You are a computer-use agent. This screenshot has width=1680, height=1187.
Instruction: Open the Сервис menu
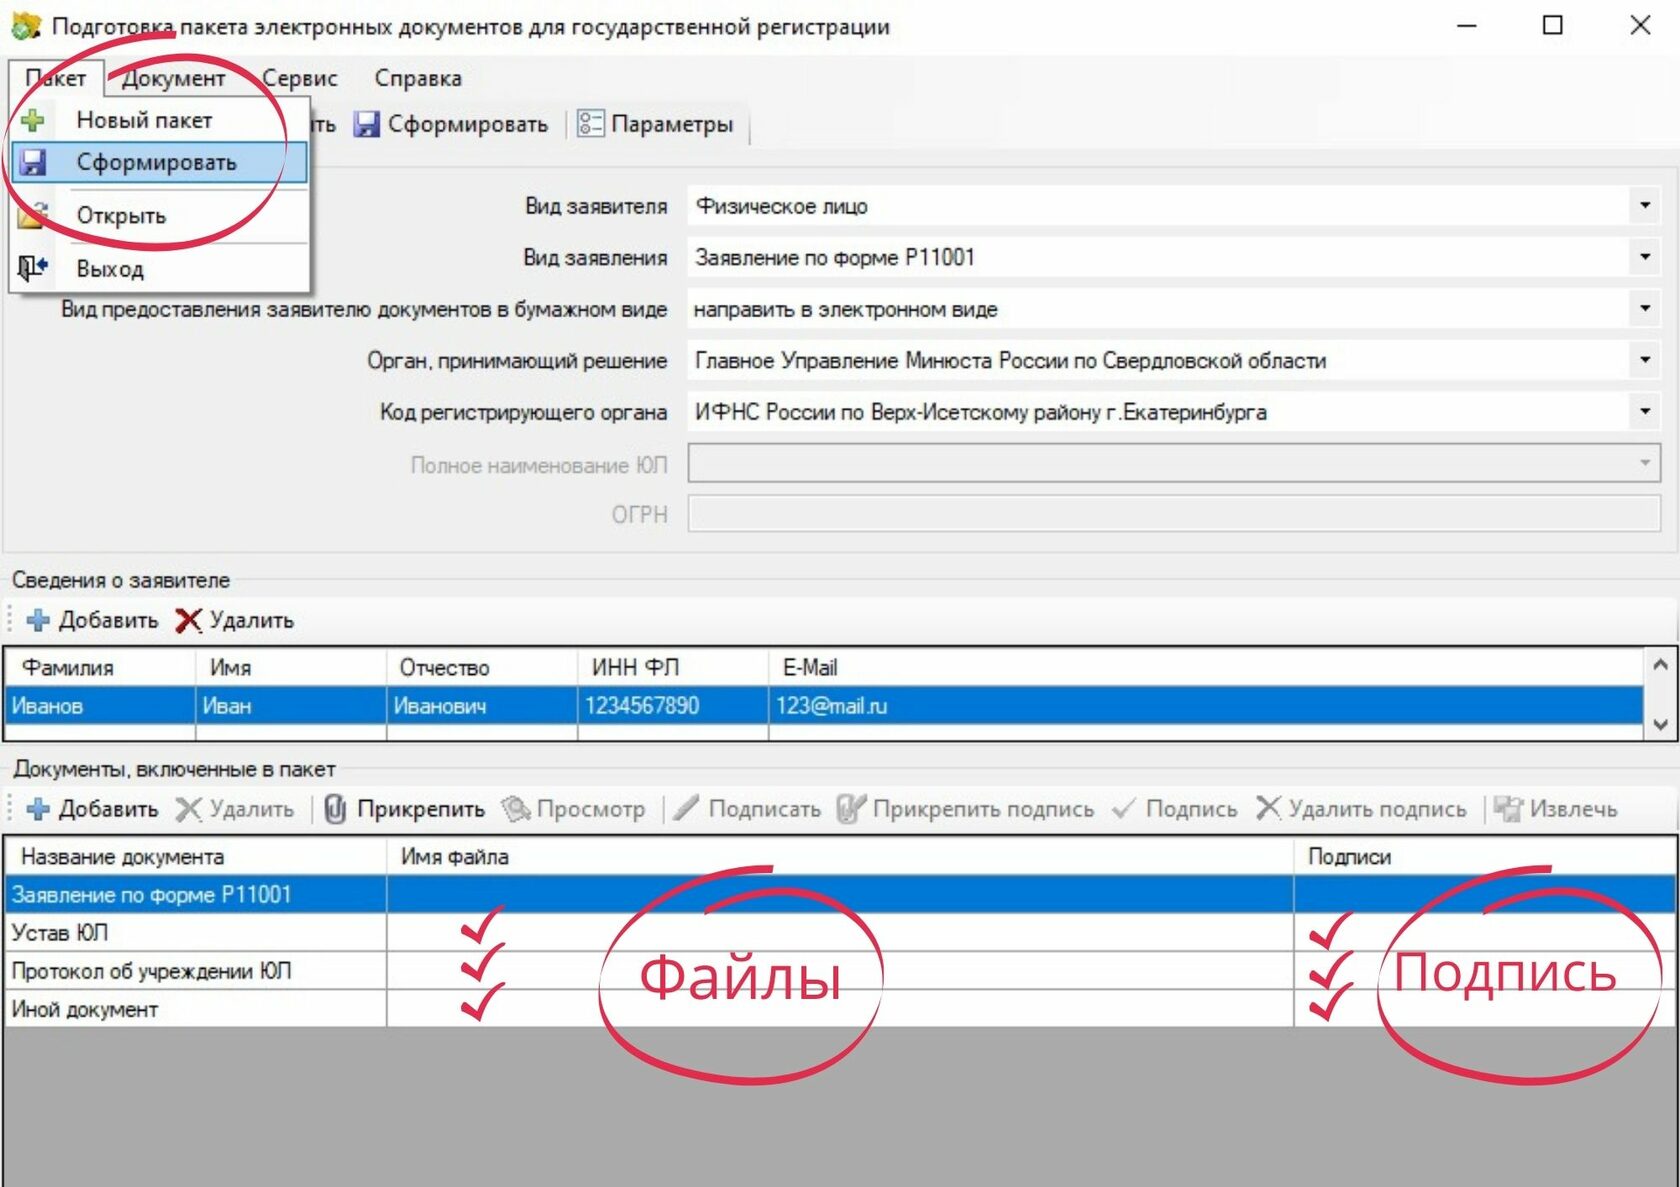pyautogui.click(x=300, y=78)
